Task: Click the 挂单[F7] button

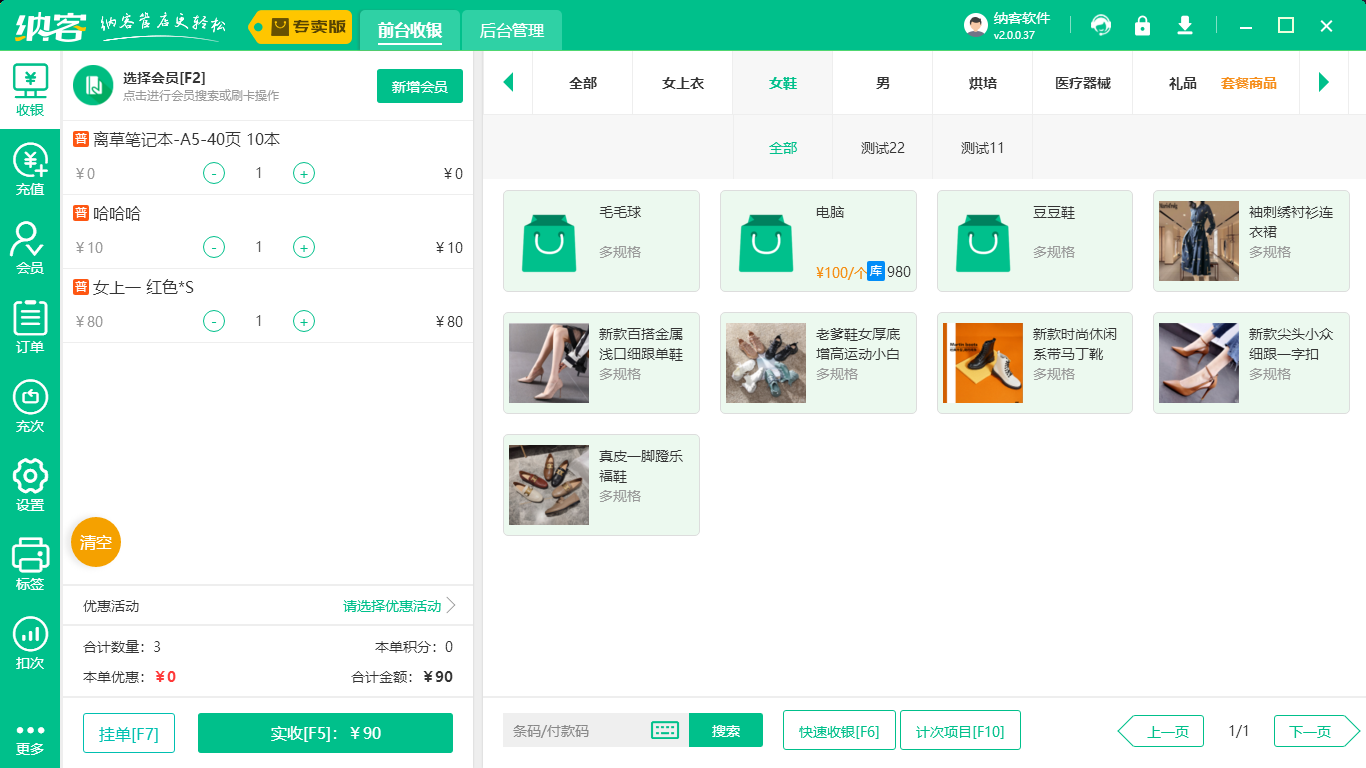Action: [x=129, y=733]
